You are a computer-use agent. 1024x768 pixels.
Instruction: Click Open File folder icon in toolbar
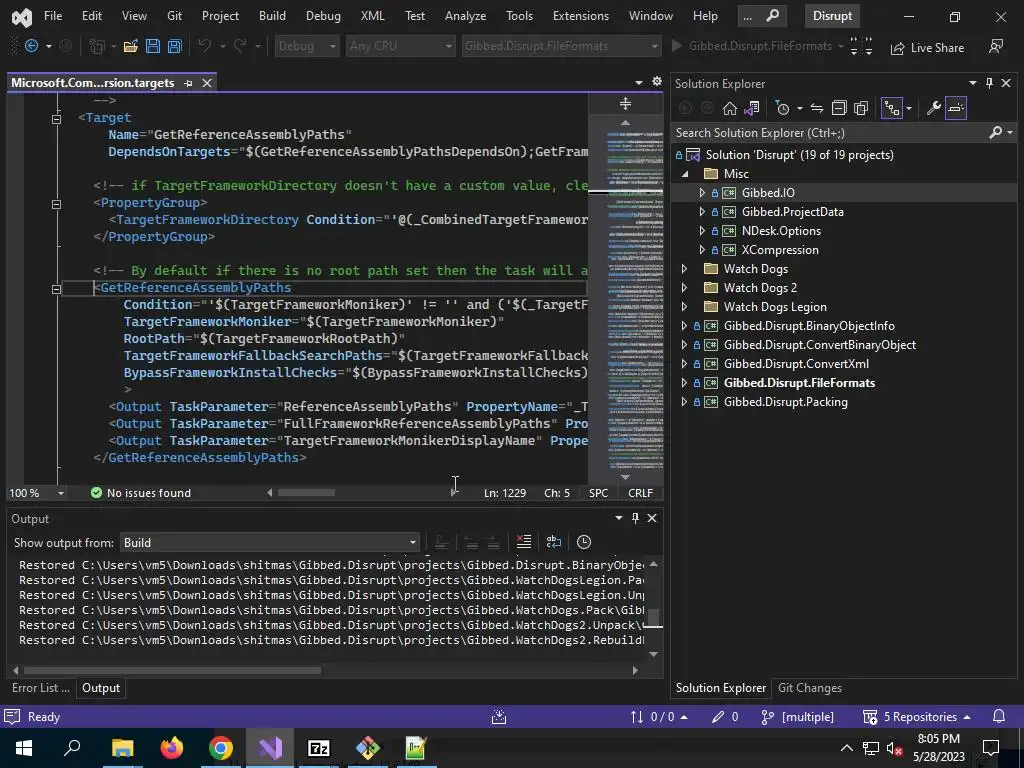131,46
